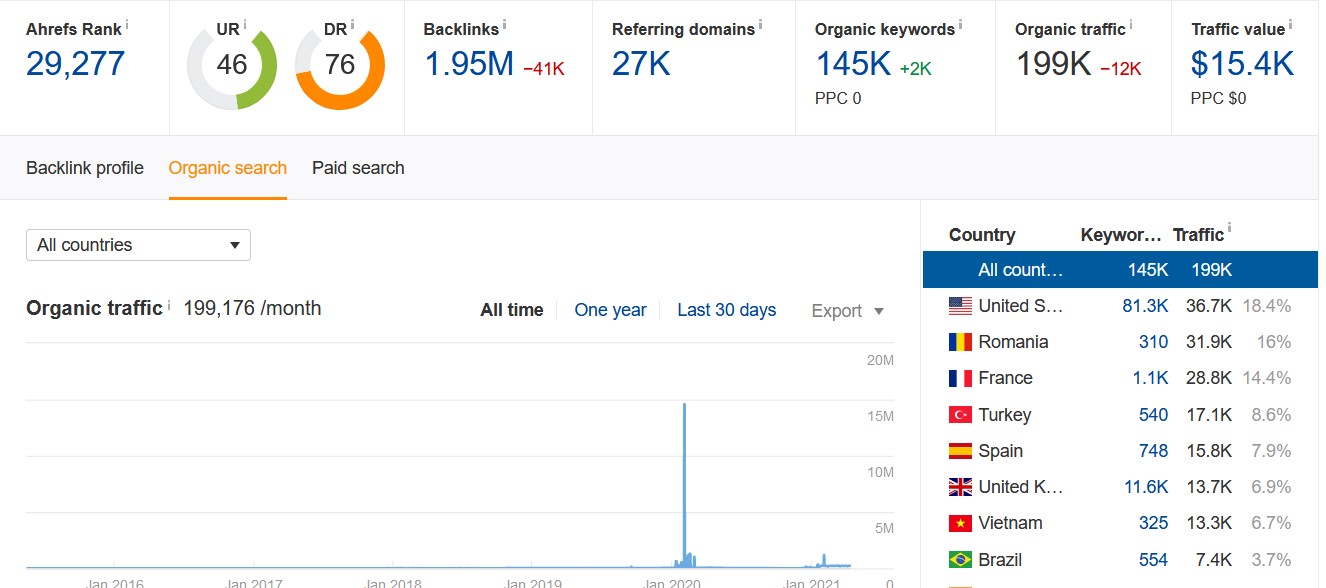Viewport: 1326px width, 588px height.
Task: Select the All time range
Action: [512, 310]
